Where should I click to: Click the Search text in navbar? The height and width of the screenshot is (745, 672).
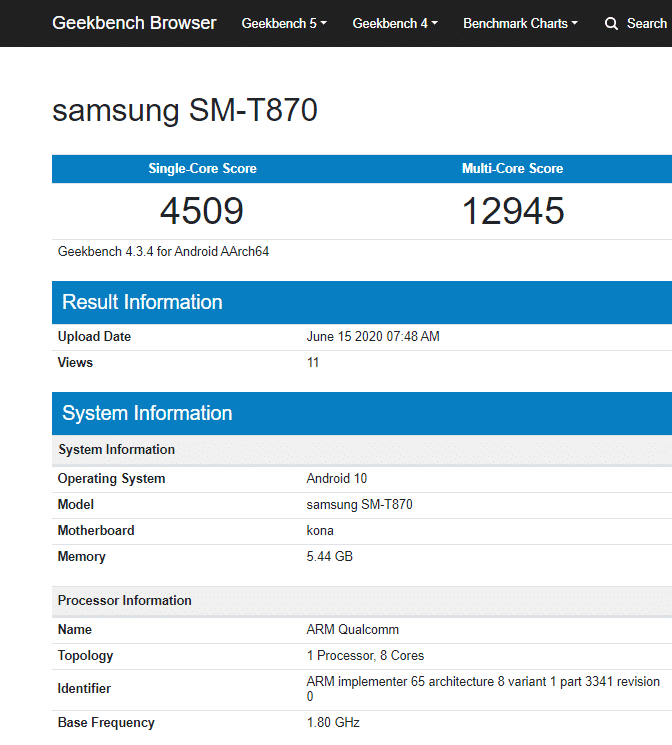click(646, 23)
